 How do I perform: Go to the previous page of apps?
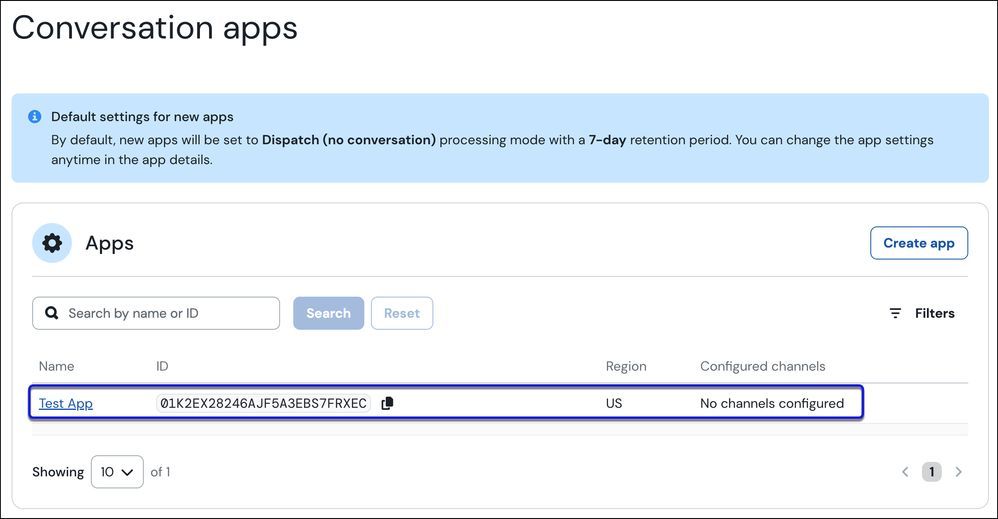click(x=905, y=472)
